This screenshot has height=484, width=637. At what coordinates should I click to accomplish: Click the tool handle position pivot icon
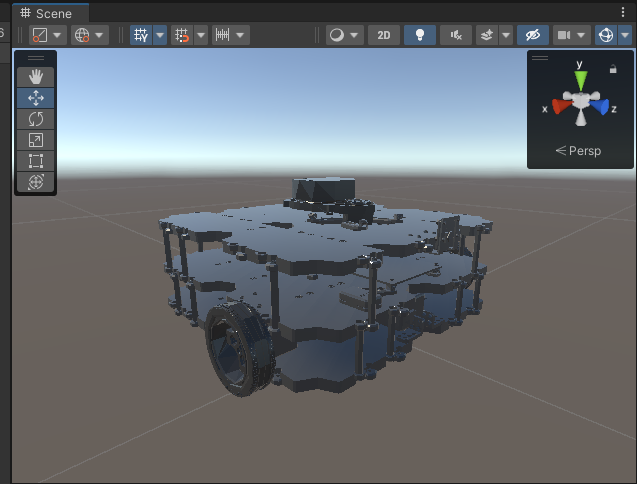pyautogui.click(x=40, y=35)
